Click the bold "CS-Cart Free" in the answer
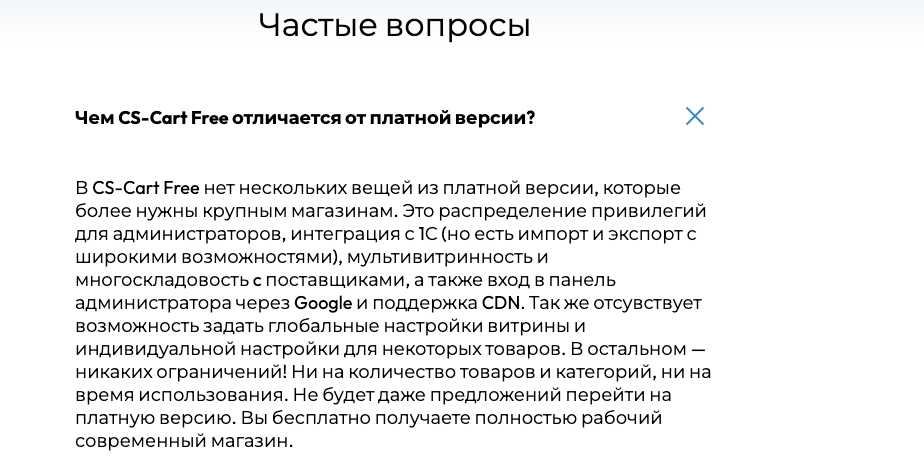This screenshot has width=924, height=473. (147, 187)
